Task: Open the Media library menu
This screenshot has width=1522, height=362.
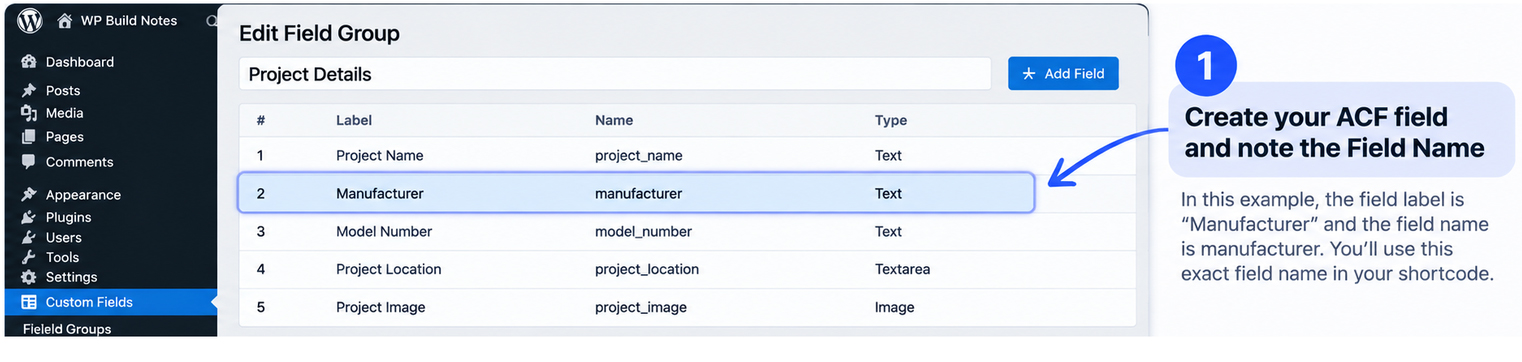Action: click(65, 113)
